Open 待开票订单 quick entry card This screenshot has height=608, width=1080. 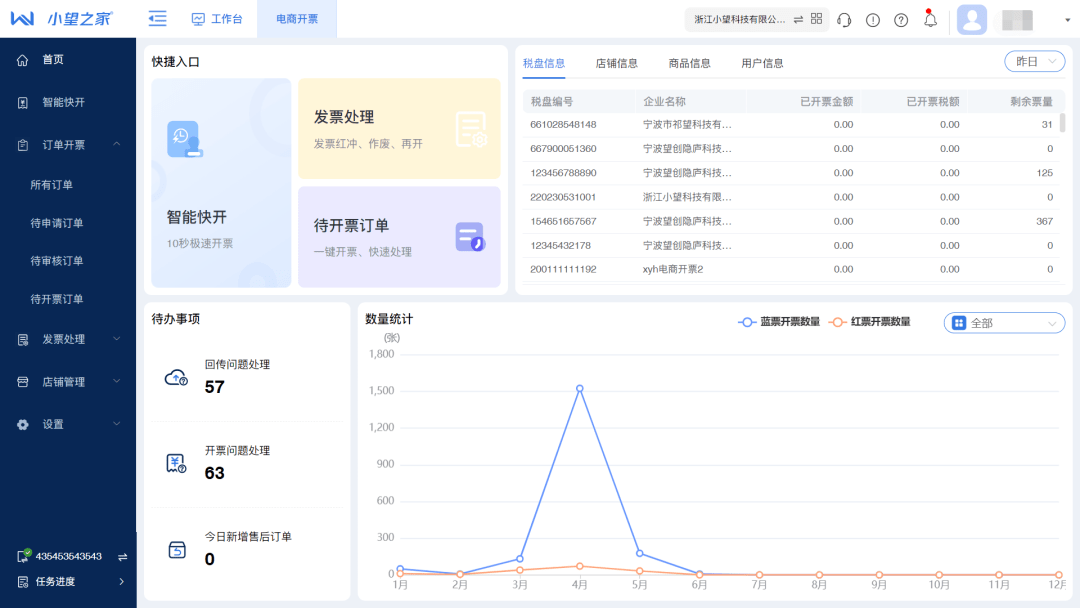click(399, 237)
